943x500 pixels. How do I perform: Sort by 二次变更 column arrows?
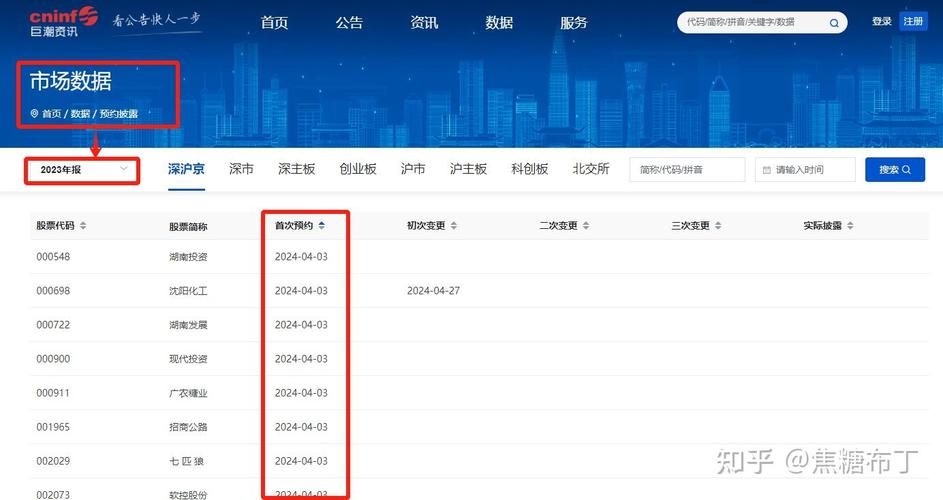tap(586, 226)
